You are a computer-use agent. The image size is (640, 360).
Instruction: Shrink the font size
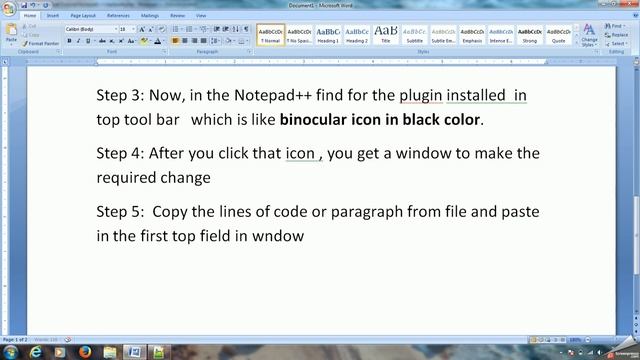[151, 29]
